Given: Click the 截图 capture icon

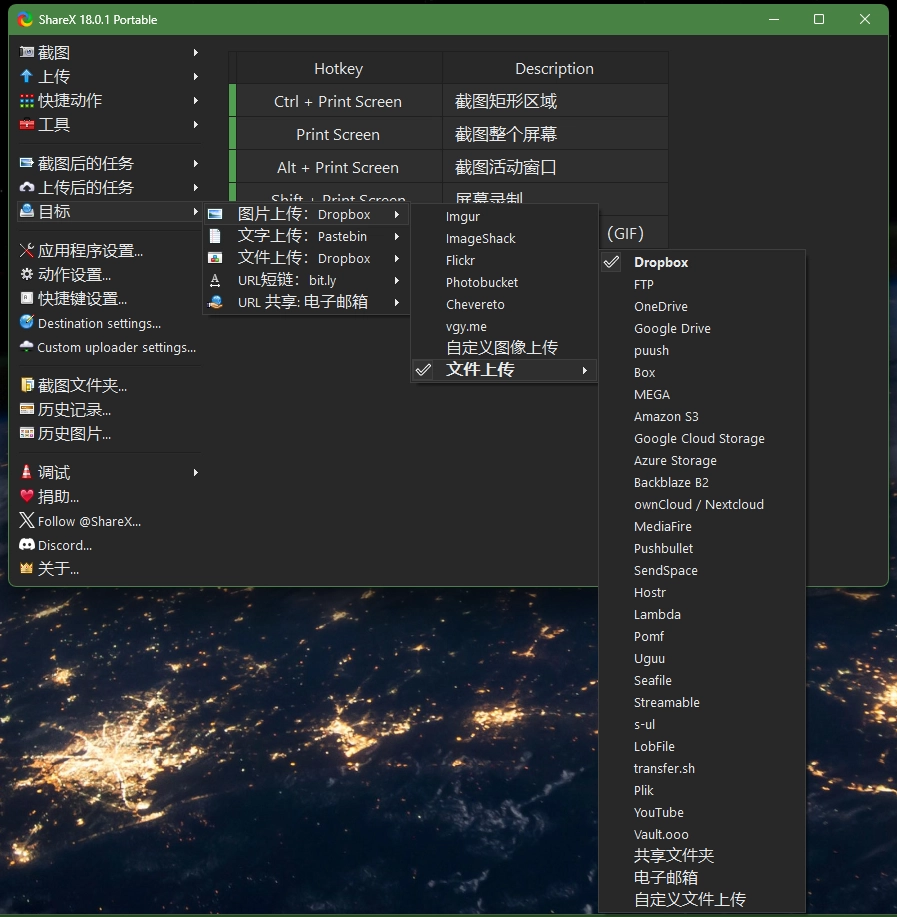Looking at the screenshot, I should (x=27, y=52).
